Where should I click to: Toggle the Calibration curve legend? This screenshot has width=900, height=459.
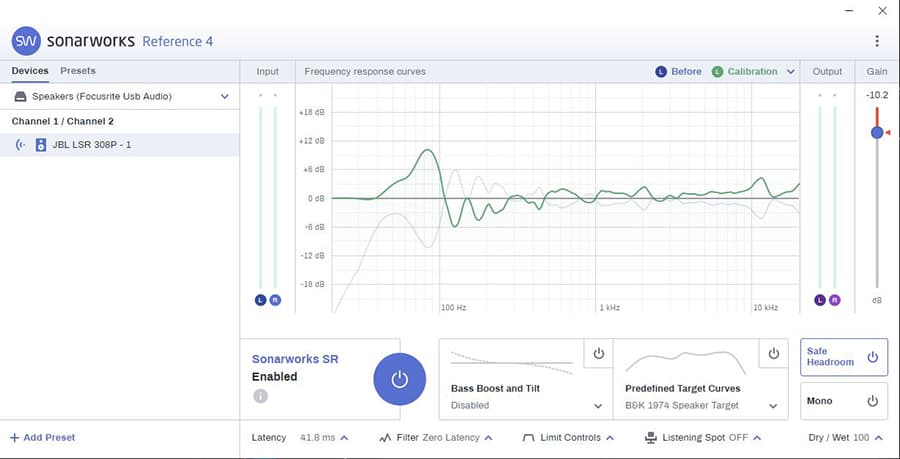coord(744,72)
